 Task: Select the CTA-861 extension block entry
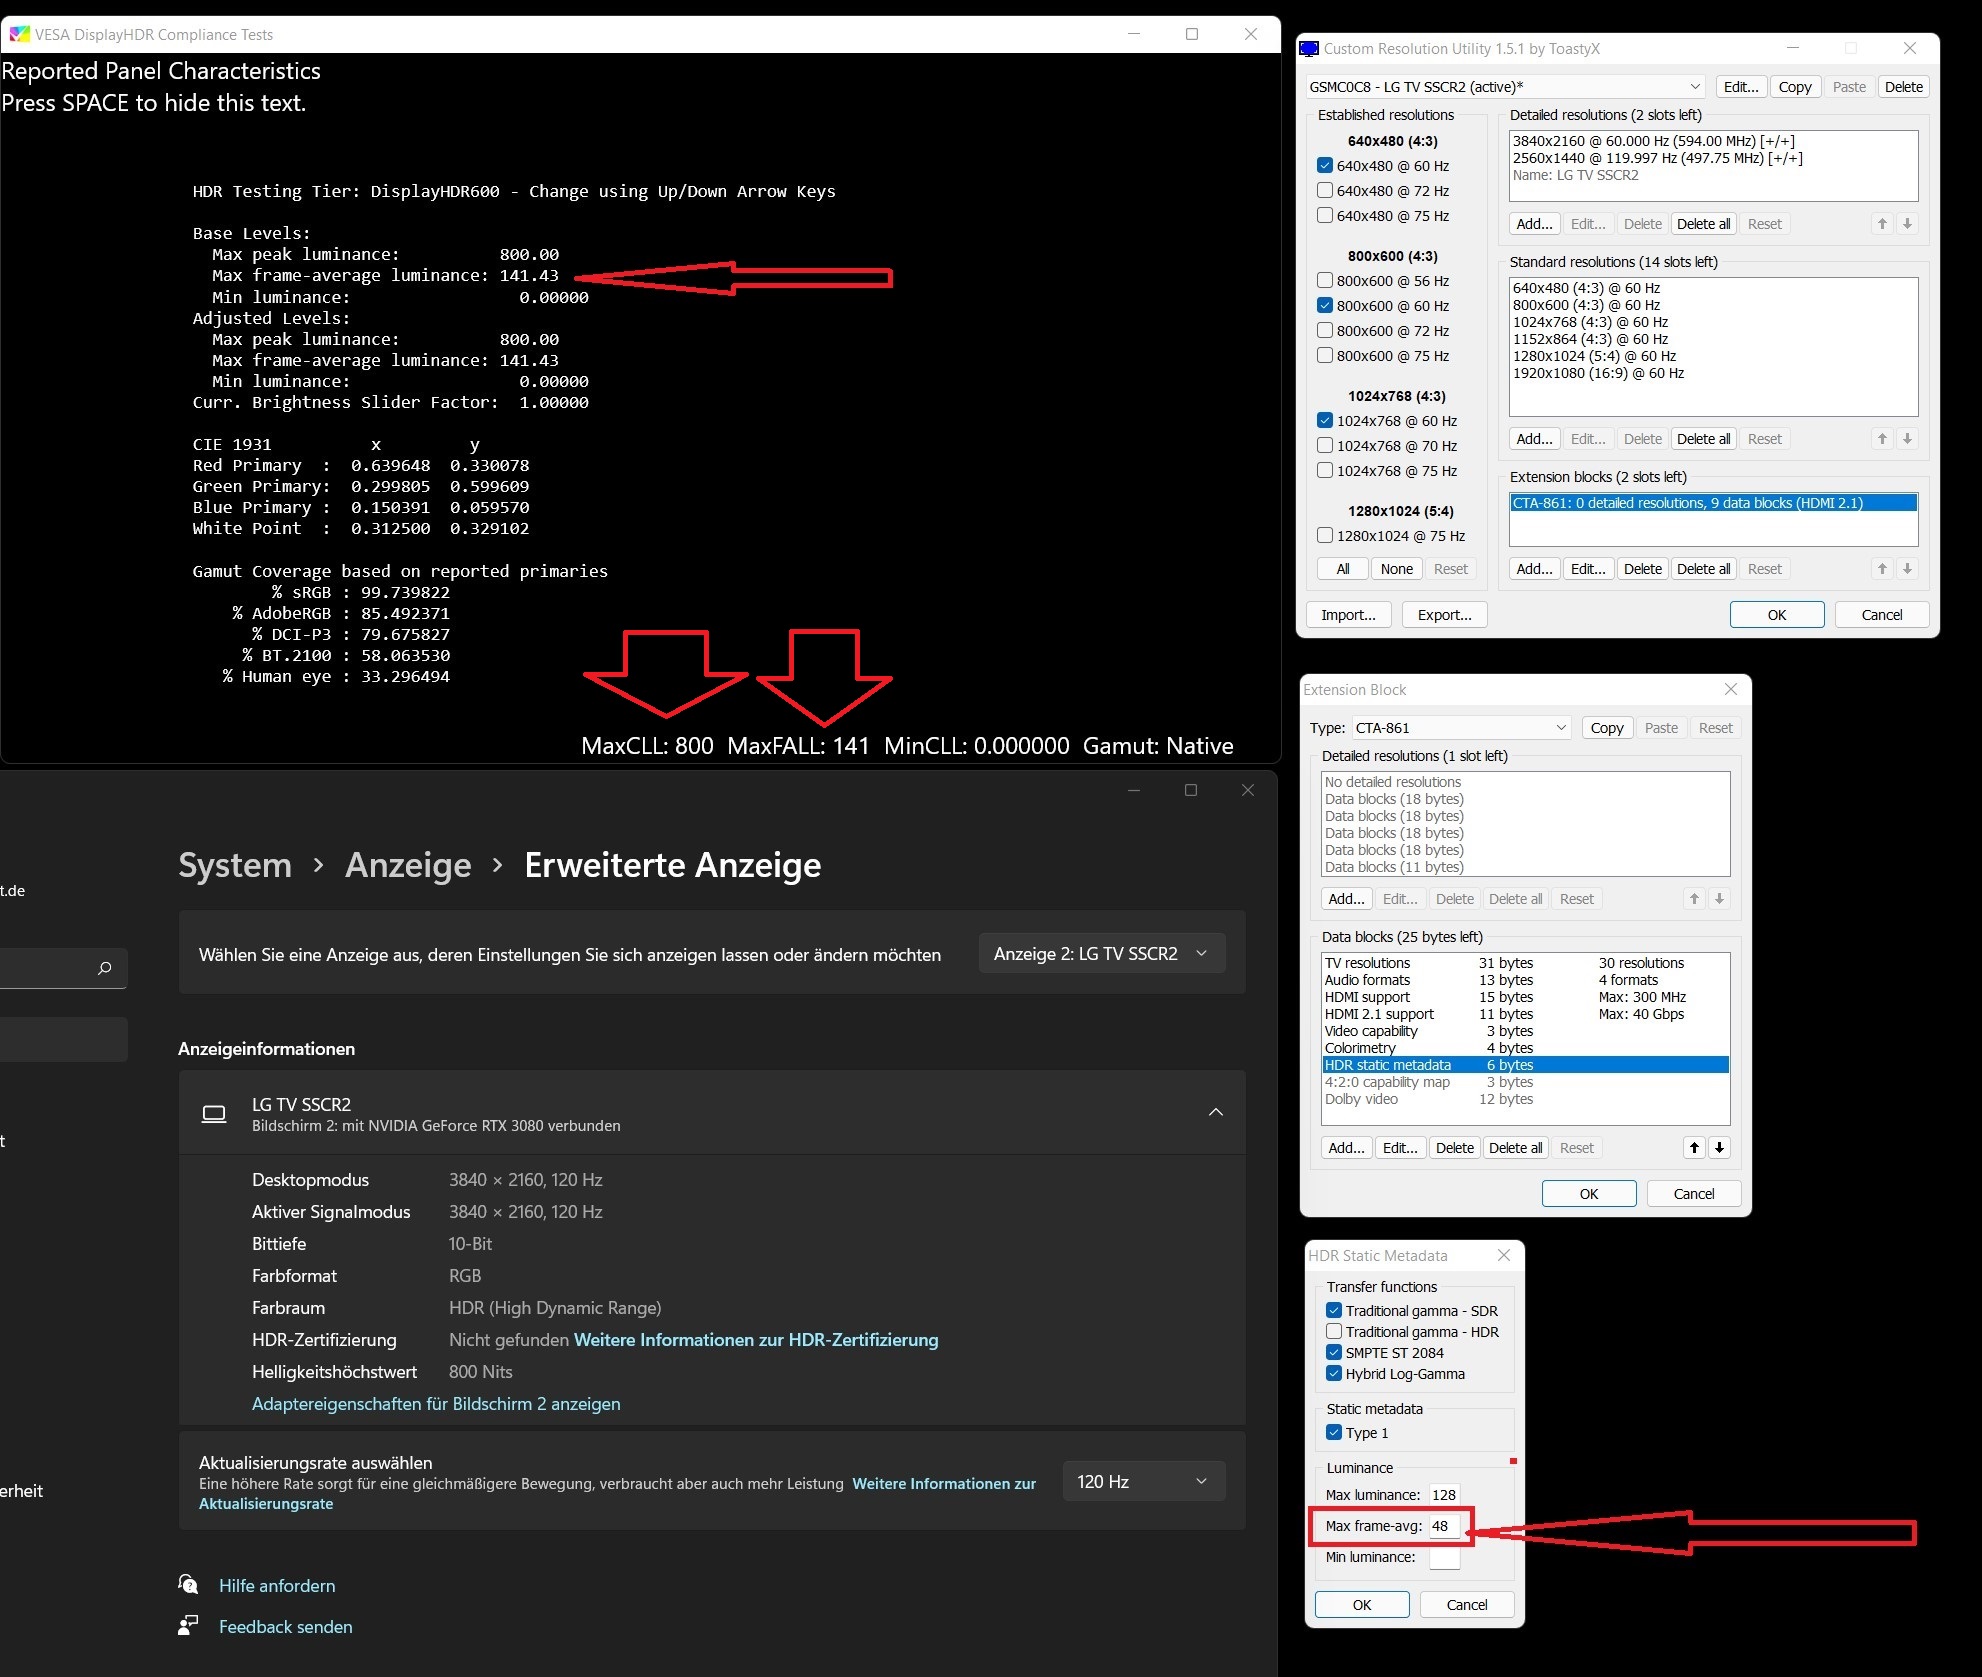pos(1713,503)
